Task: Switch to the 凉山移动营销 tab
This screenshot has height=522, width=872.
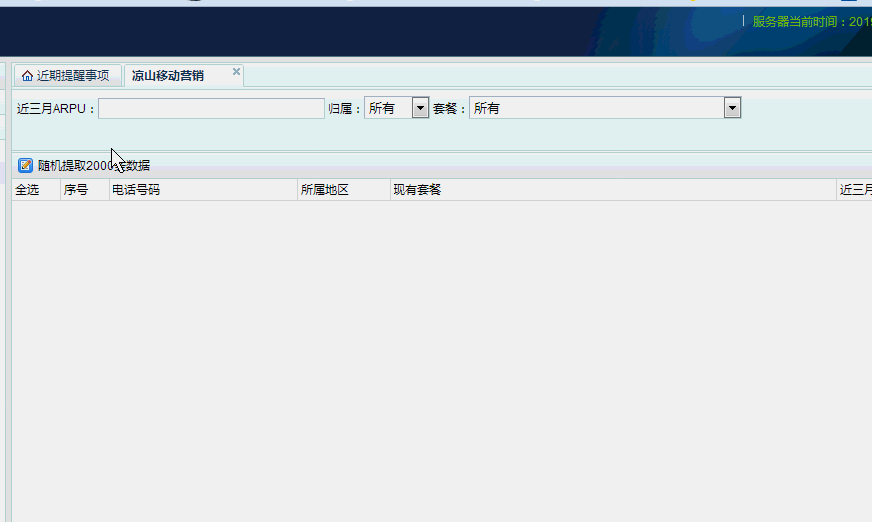Action: pos(167,76)
